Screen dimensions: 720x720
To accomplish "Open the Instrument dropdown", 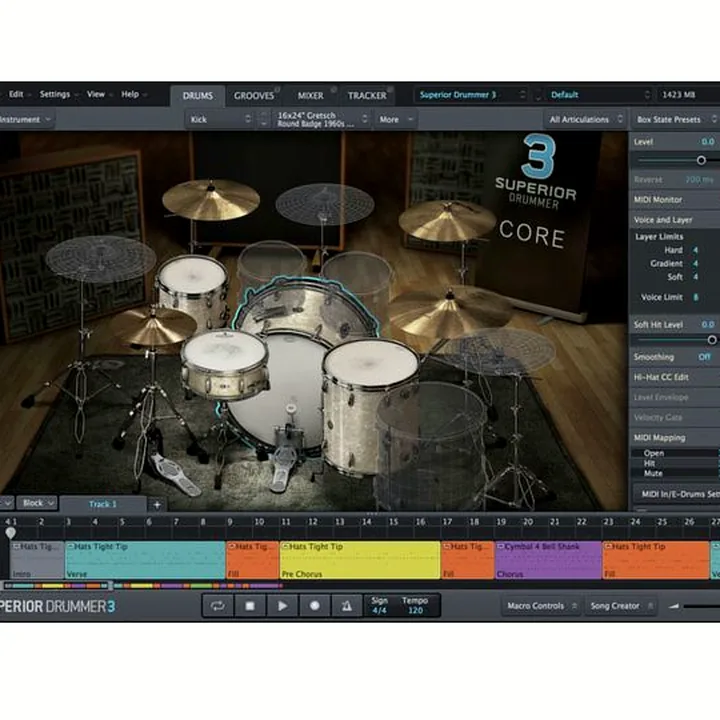I will [25, 119].
